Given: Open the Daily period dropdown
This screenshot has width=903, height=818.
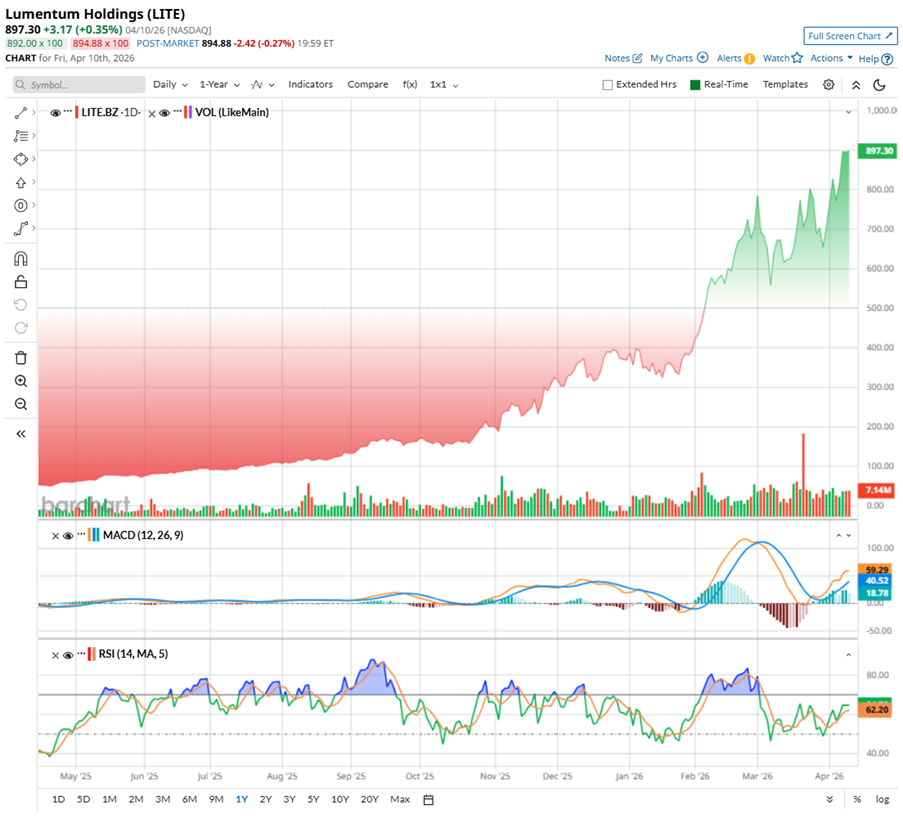Looking at the screenshot, I should tap(170, 85).
